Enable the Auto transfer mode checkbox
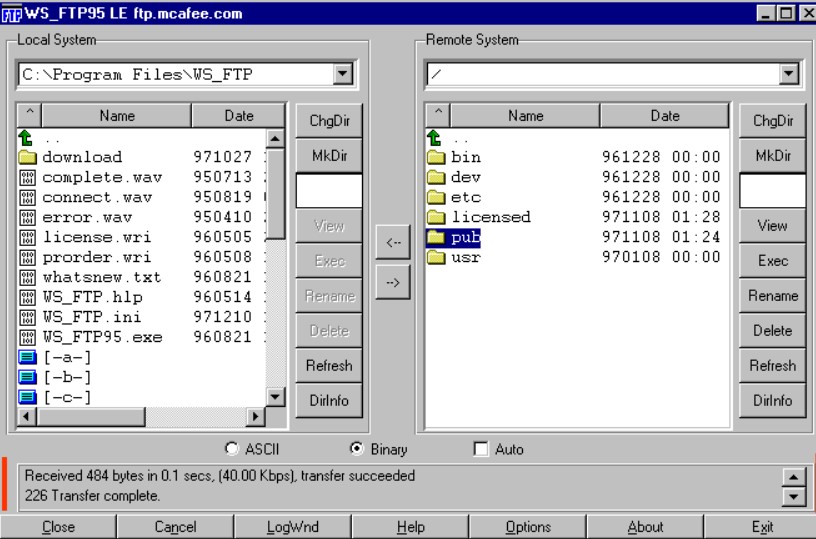Screen dimensions: 816x539 point(481,448)
